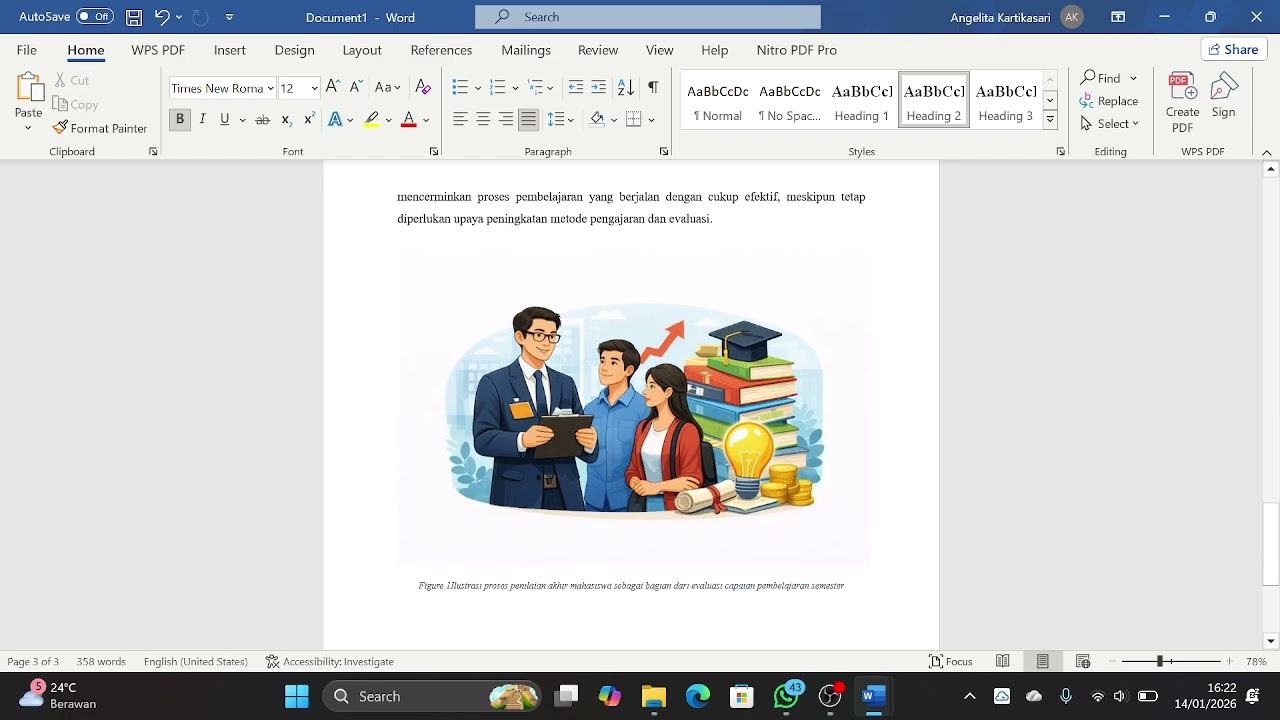
Task: Switch to Read Mode view
Action: [x=1003, y=661]
